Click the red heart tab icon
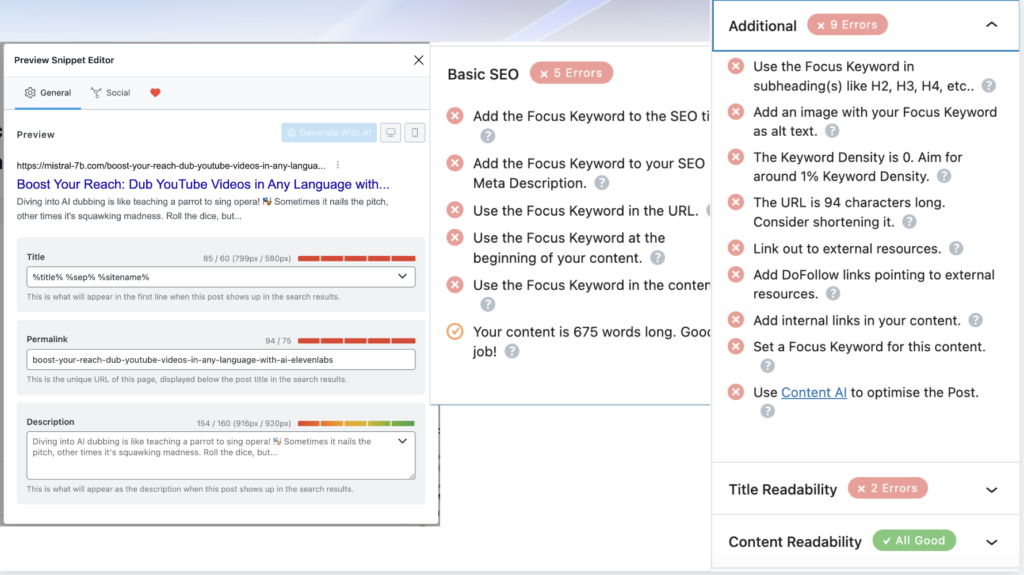Image resolution: width=1024 pixels, height=575 pixels. point(155,93)
